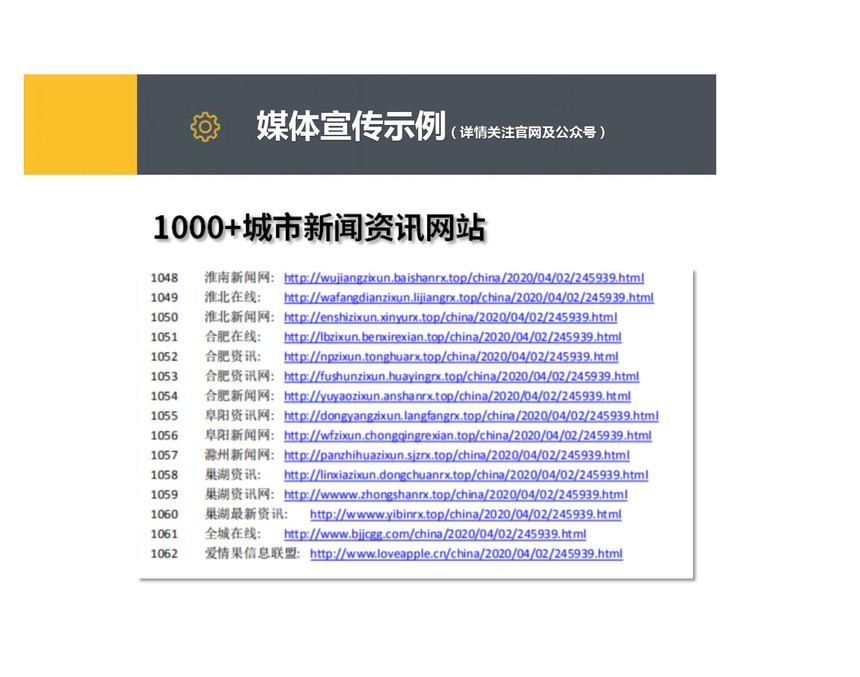Select the 全城在线 site name
This screenshot has width=860, height=677.
coord(233,534)
